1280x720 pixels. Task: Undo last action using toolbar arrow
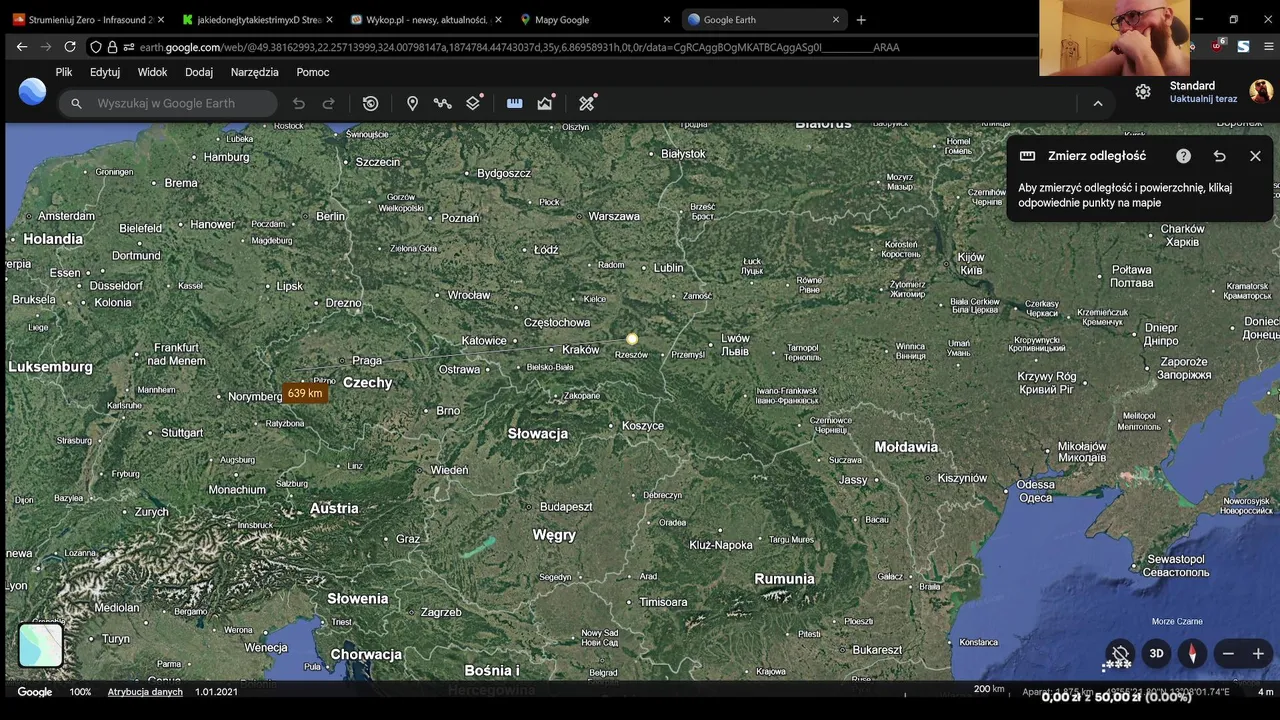click(x=298, y=103)
